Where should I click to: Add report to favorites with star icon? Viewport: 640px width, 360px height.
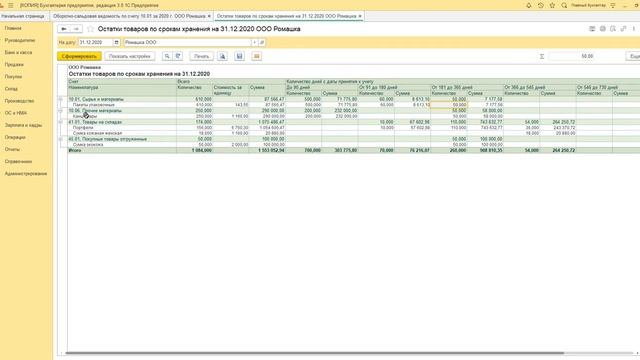pos(90,29)
